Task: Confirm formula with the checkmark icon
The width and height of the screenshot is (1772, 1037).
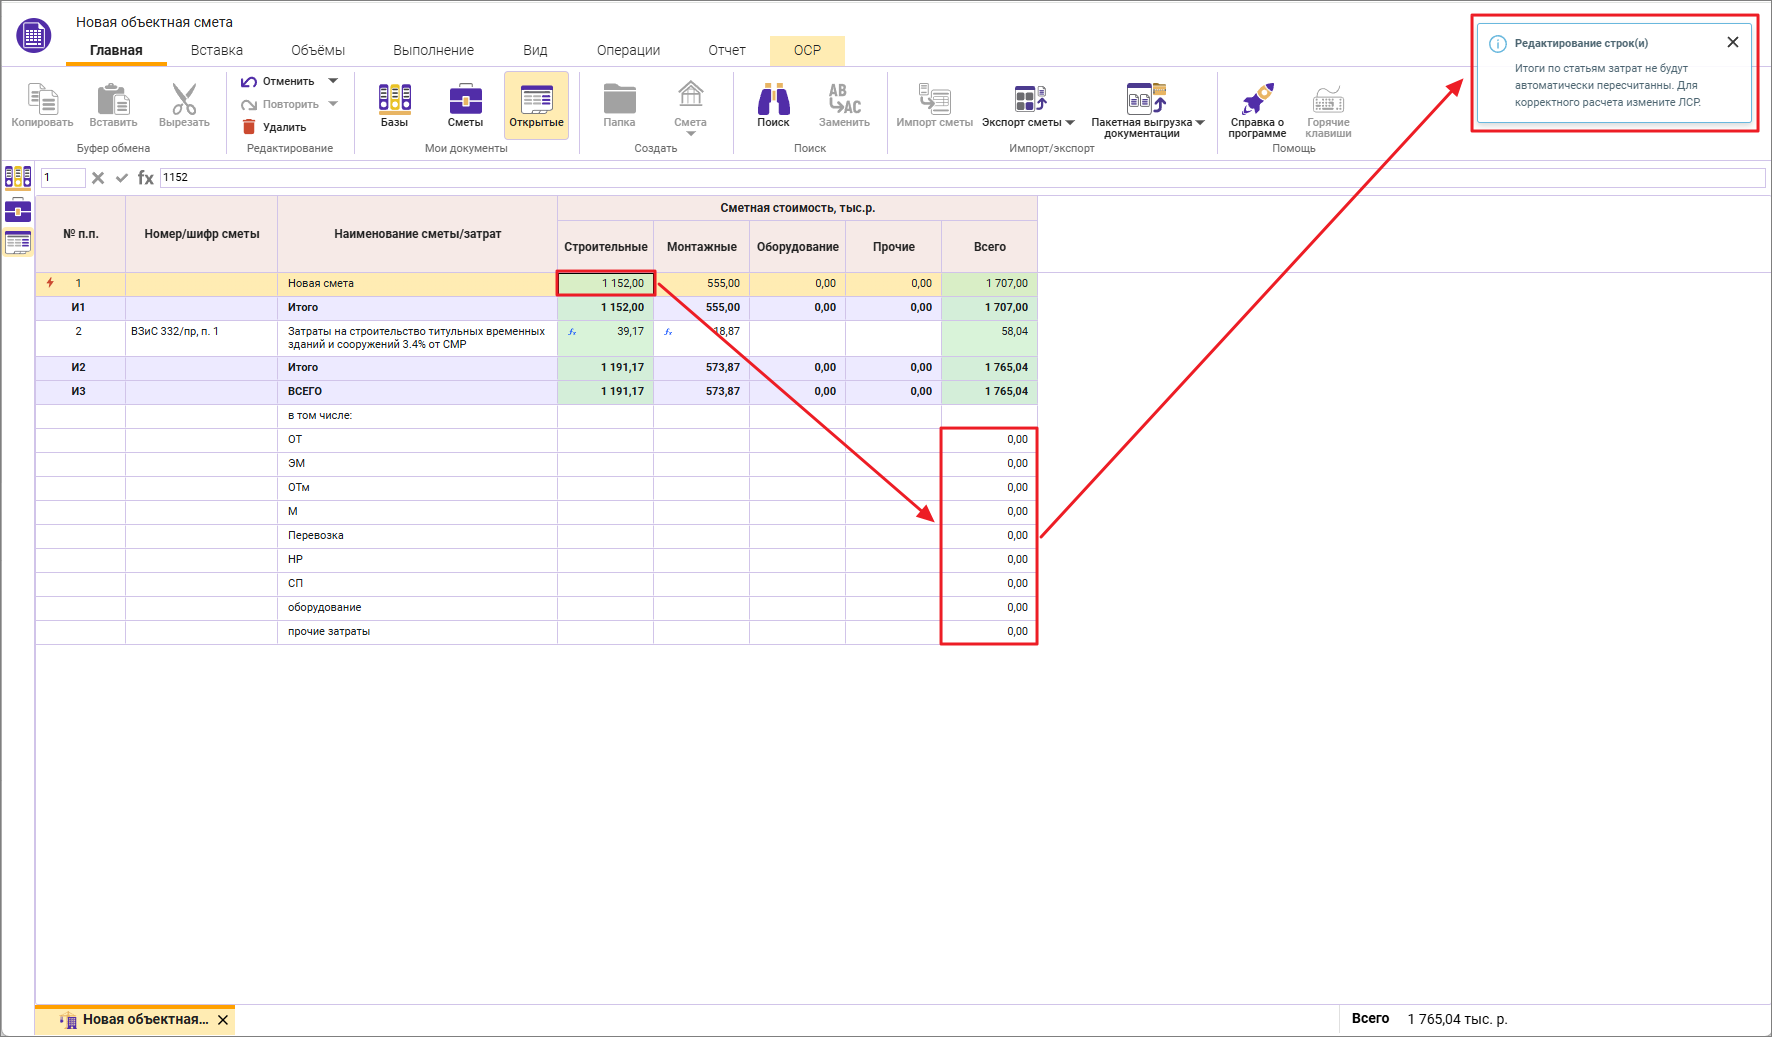Action: pyautogui.click(x=122, y=178)
